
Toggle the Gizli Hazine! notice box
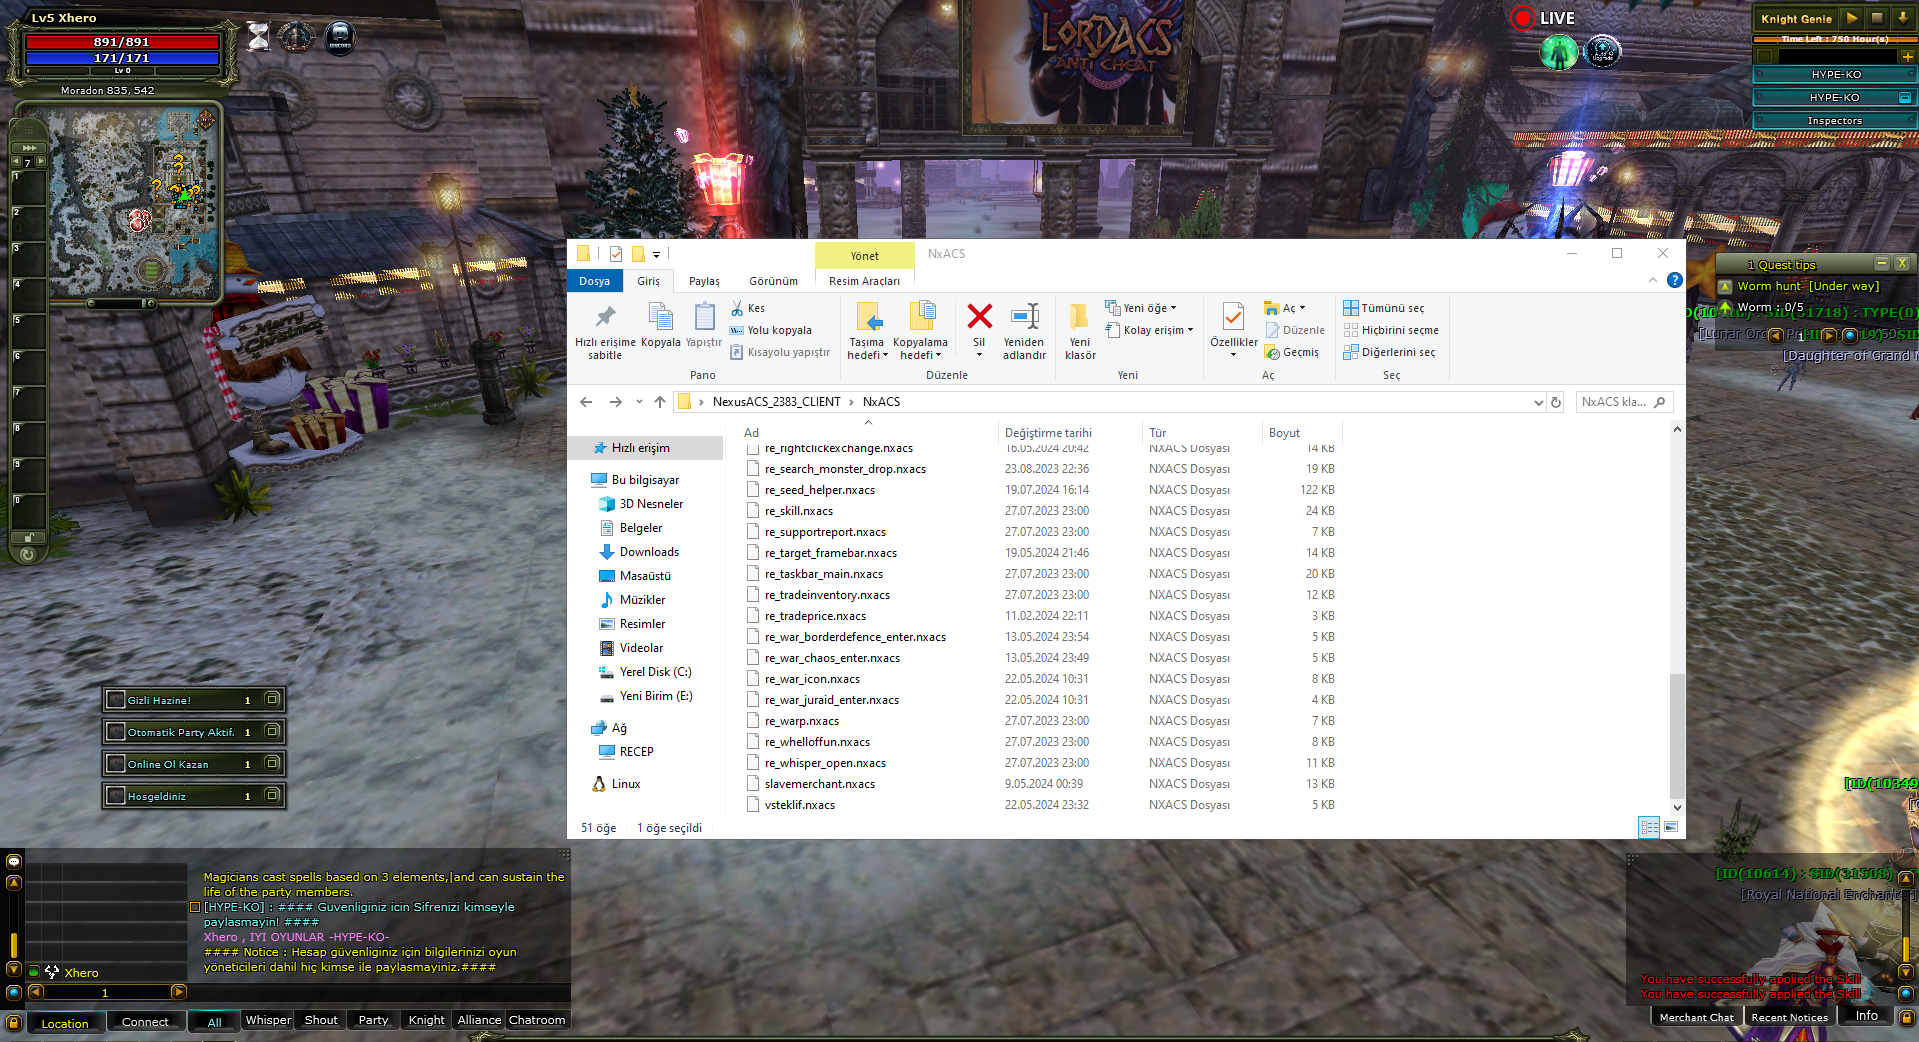(x=271, y=699)
